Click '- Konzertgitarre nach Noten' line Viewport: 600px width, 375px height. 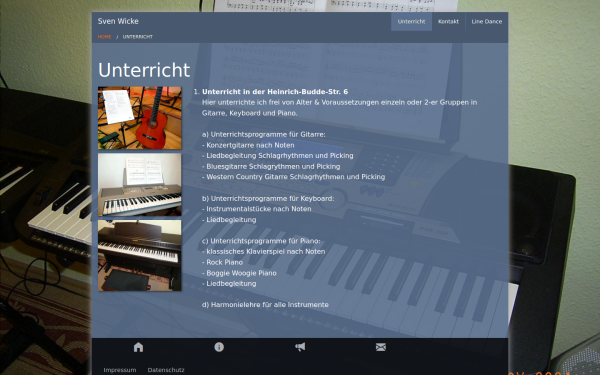click(x=248, y=145)
